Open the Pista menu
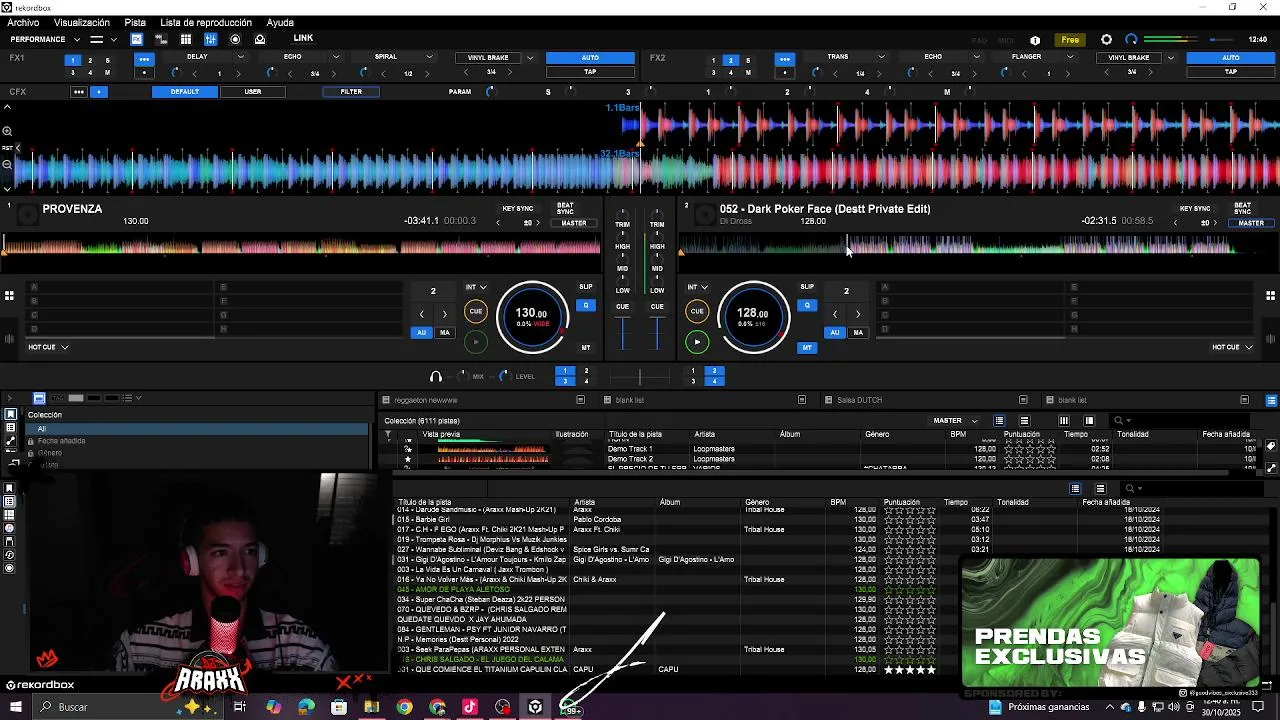This screenshot has width=1280, height=720. 135,22
